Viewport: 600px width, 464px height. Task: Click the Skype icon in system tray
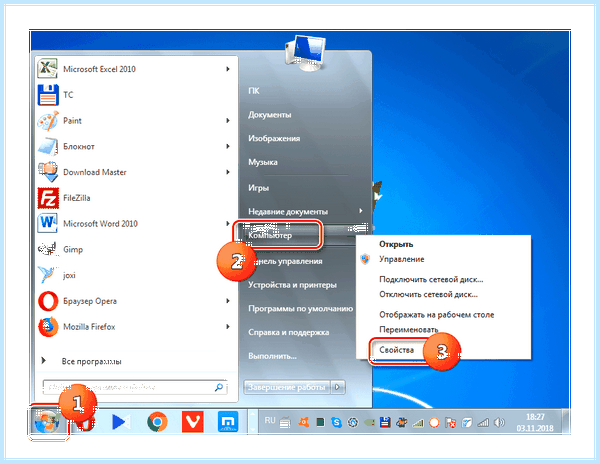pyautogui.click(x=337, y=422)
